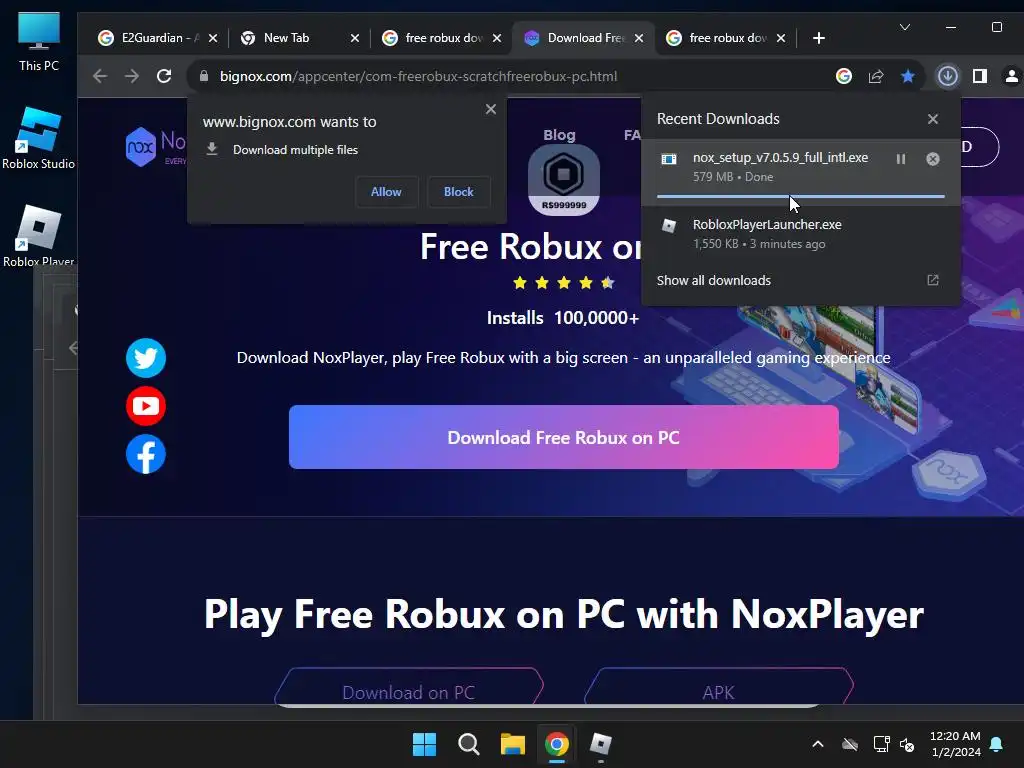
Task: Open Roblox Player desktop shortcut
Action: tap(39, 236)
